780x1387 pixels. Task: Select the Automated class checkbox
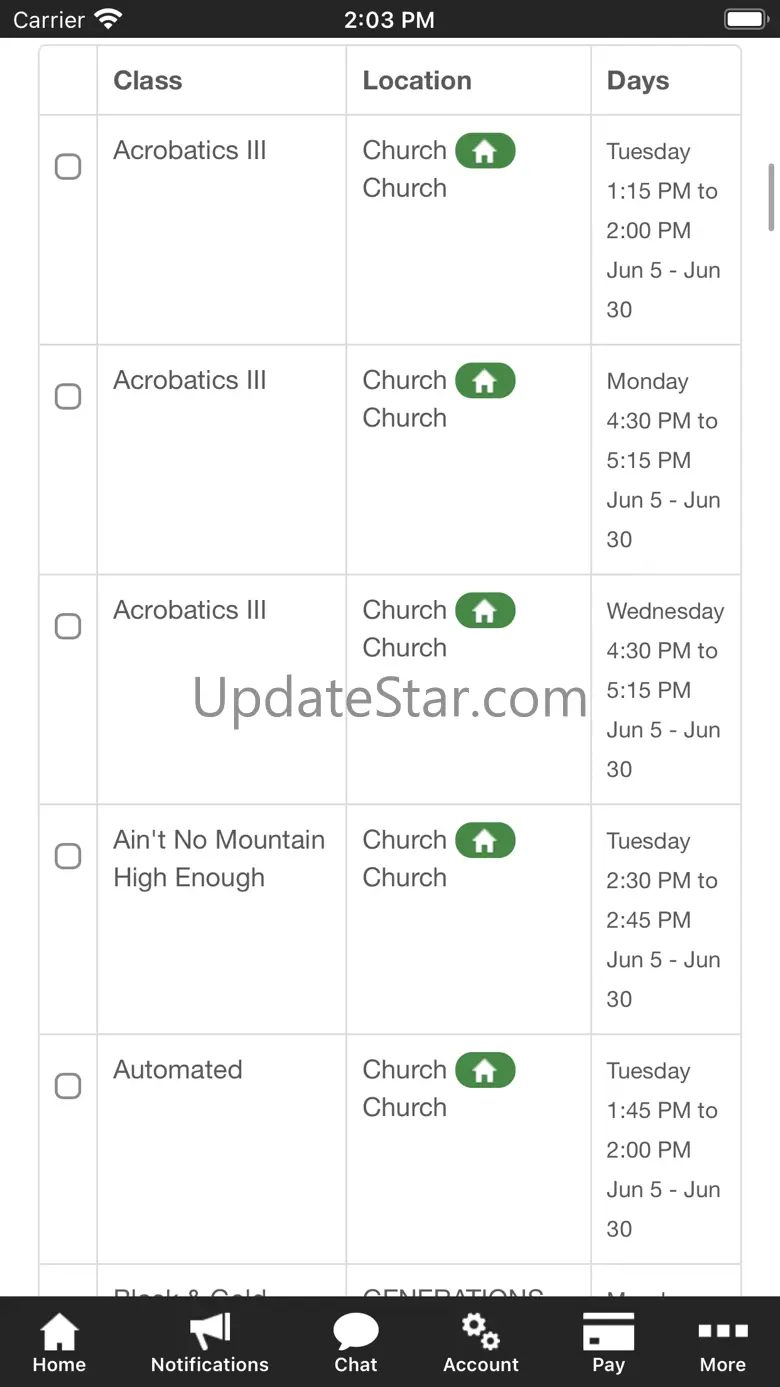coord(68,1086)
